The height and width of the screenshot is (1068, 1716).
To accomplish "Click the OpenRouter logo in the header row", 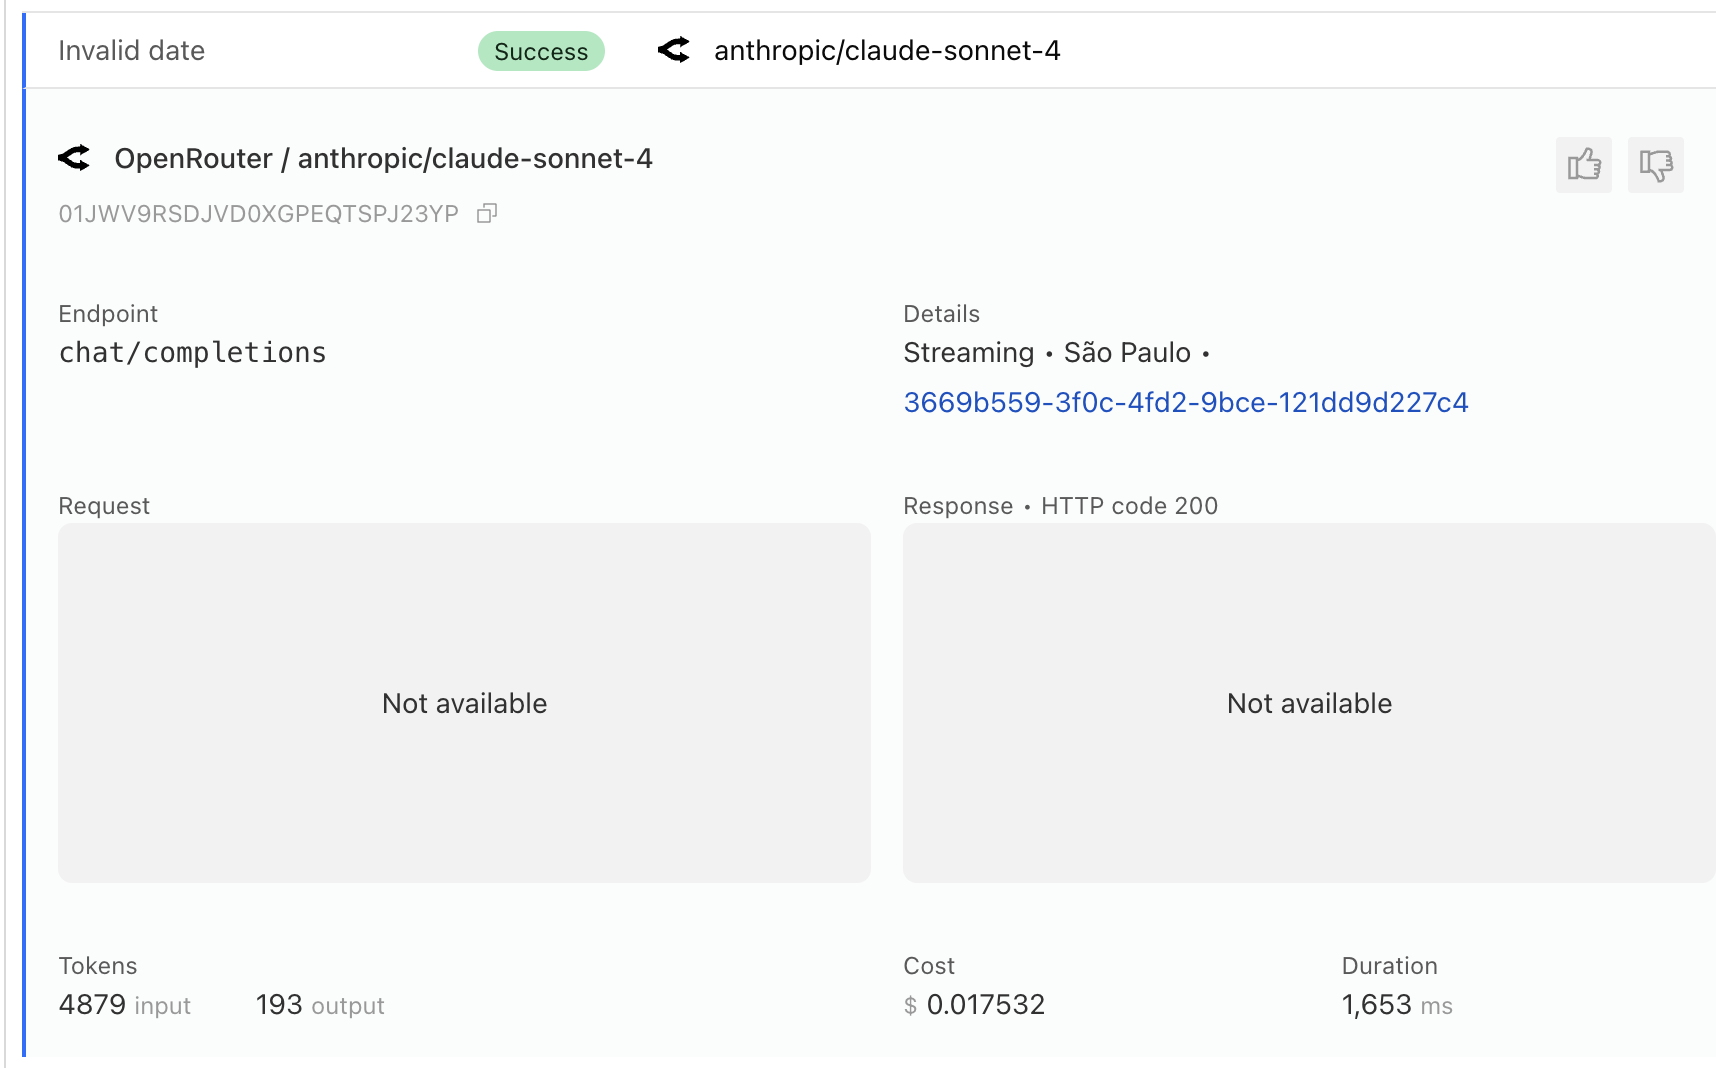I will [674, 50].
